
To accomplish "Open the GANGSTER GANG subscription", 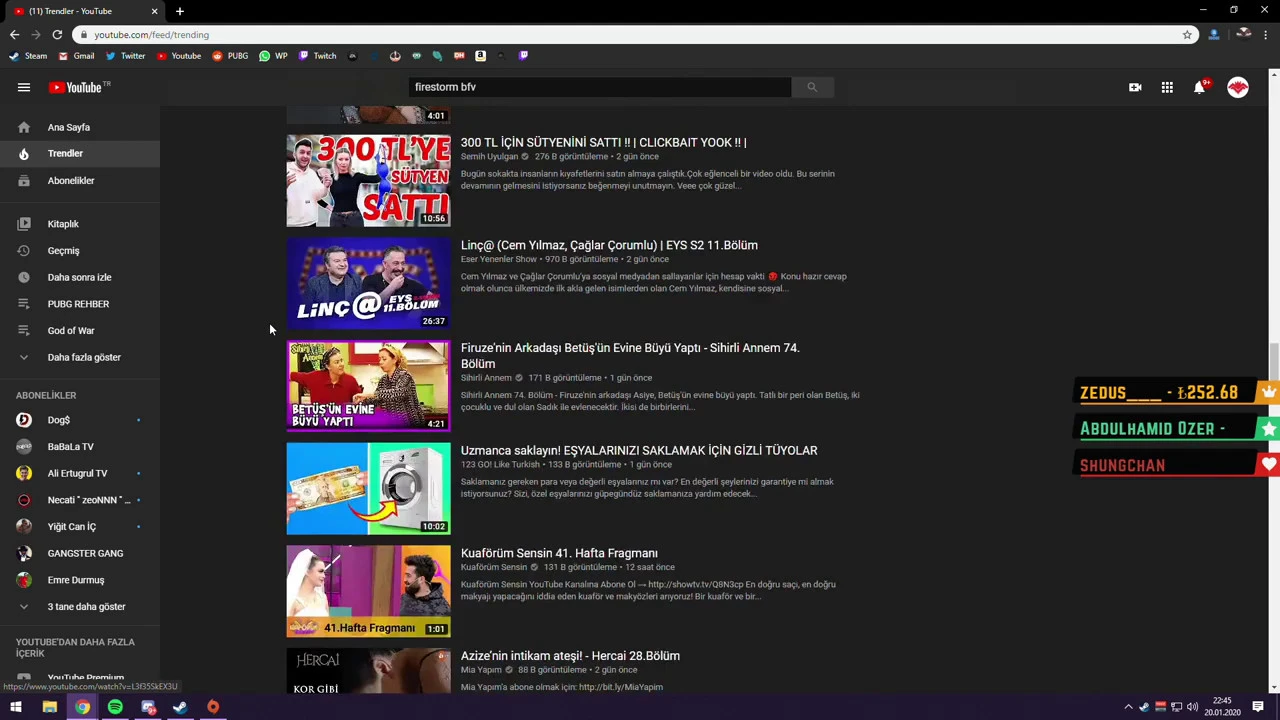I will 80,553.
